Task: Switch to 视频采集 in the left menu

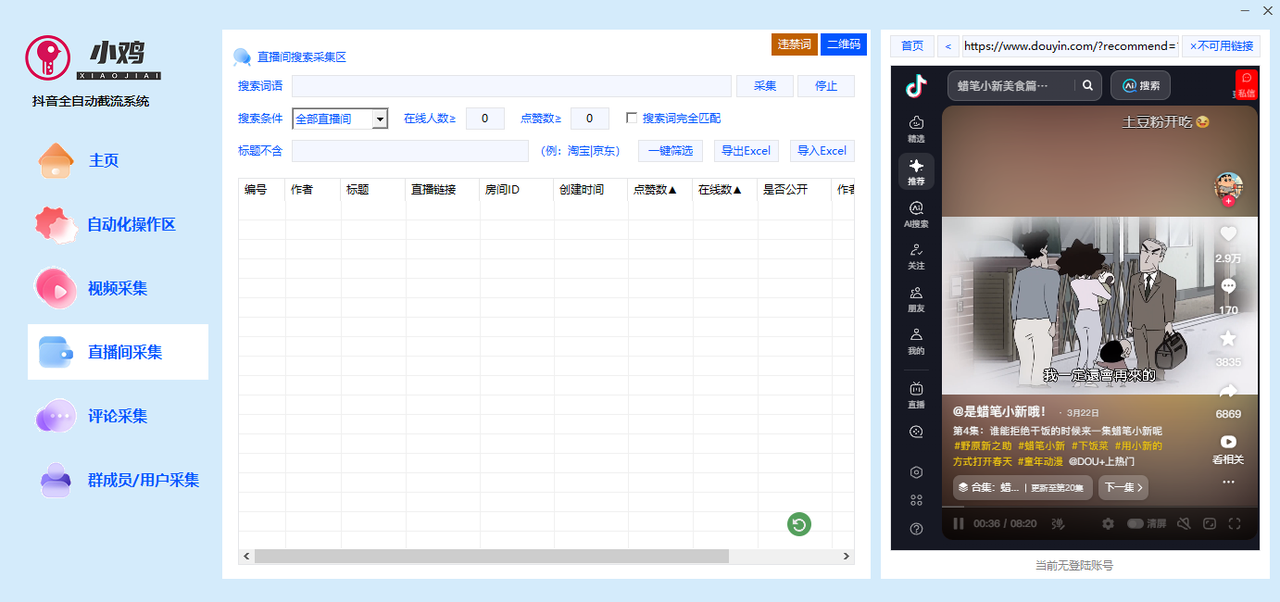Action: [117, 288]
